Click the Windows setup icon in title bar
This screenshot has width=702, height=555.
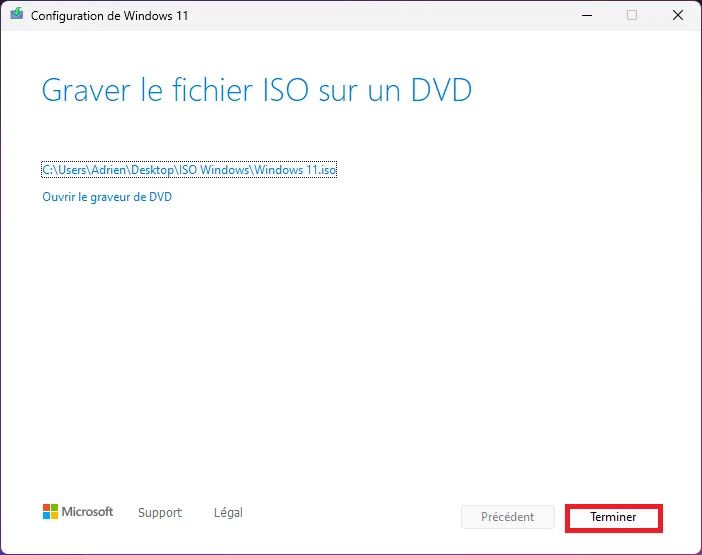click(x=17, y=14)
